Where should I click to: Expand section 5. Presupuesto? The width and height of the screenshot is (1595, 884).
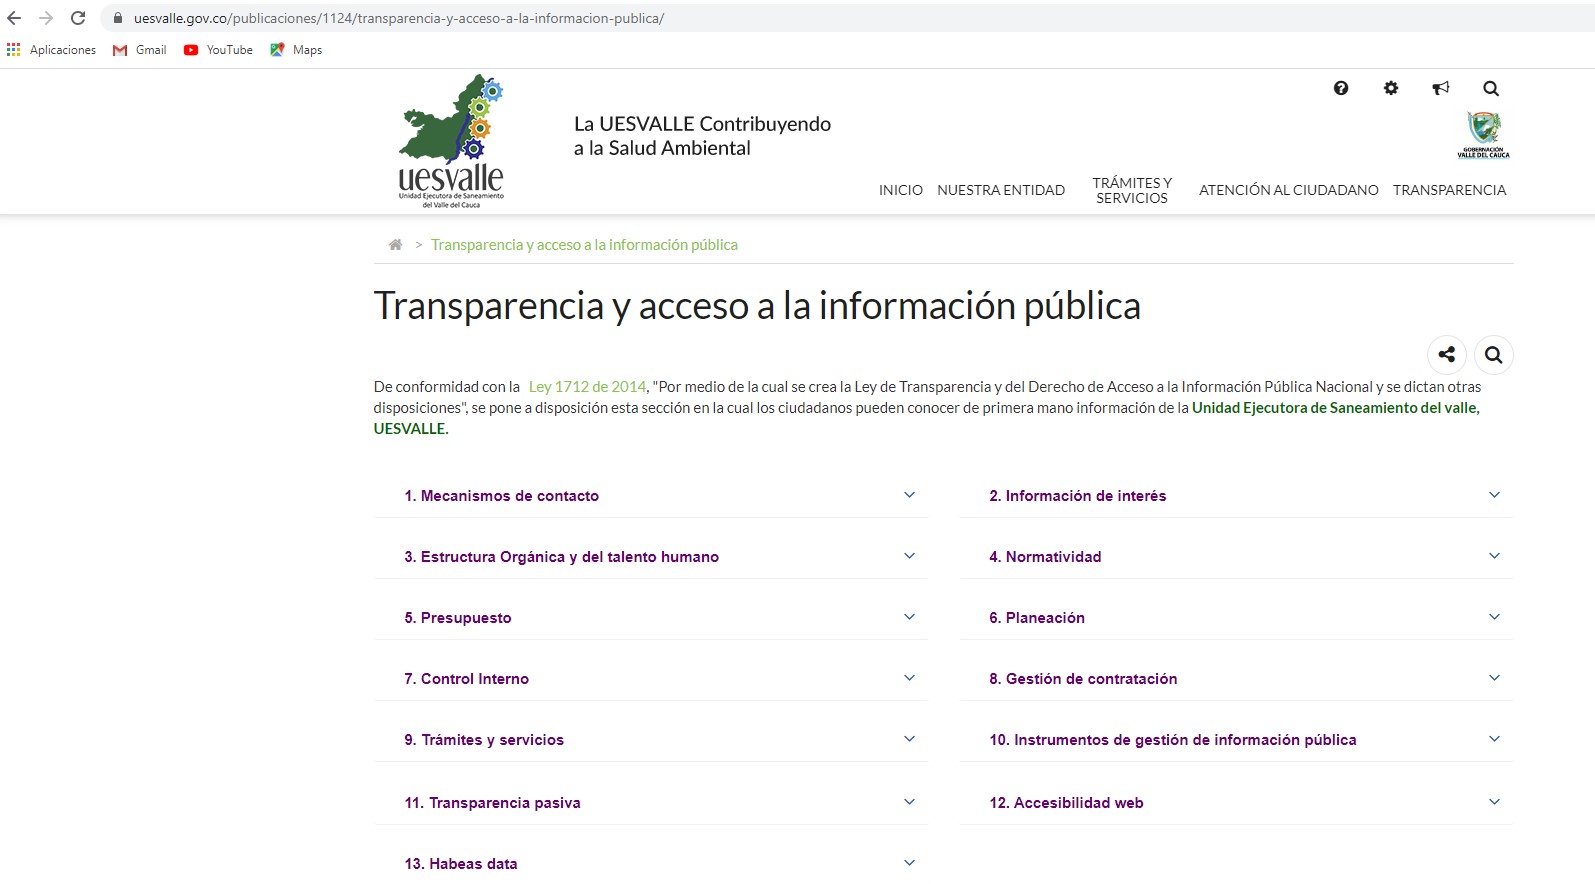tap(651, 617)
